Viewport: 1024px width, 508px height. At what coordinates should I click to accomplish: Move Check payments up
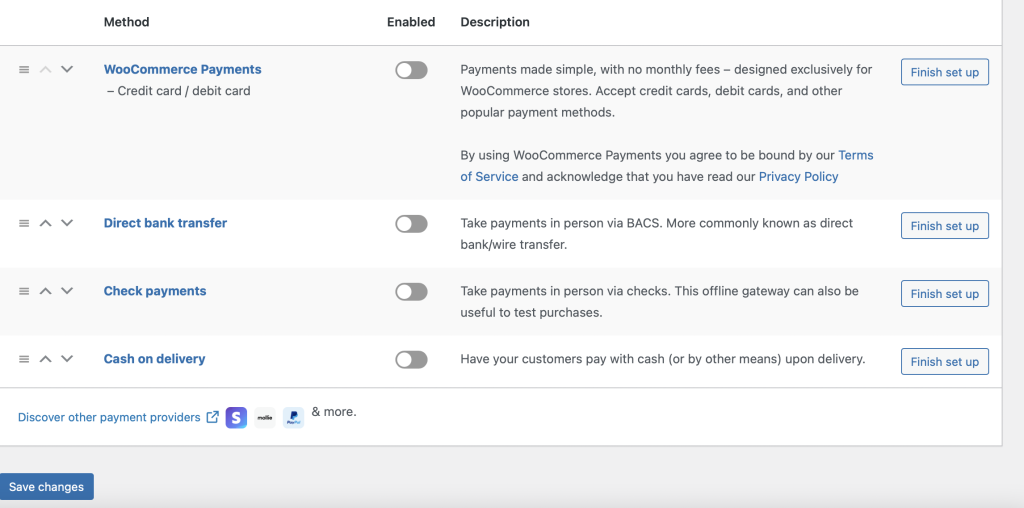pyautogui.click(x=45, y=291)
